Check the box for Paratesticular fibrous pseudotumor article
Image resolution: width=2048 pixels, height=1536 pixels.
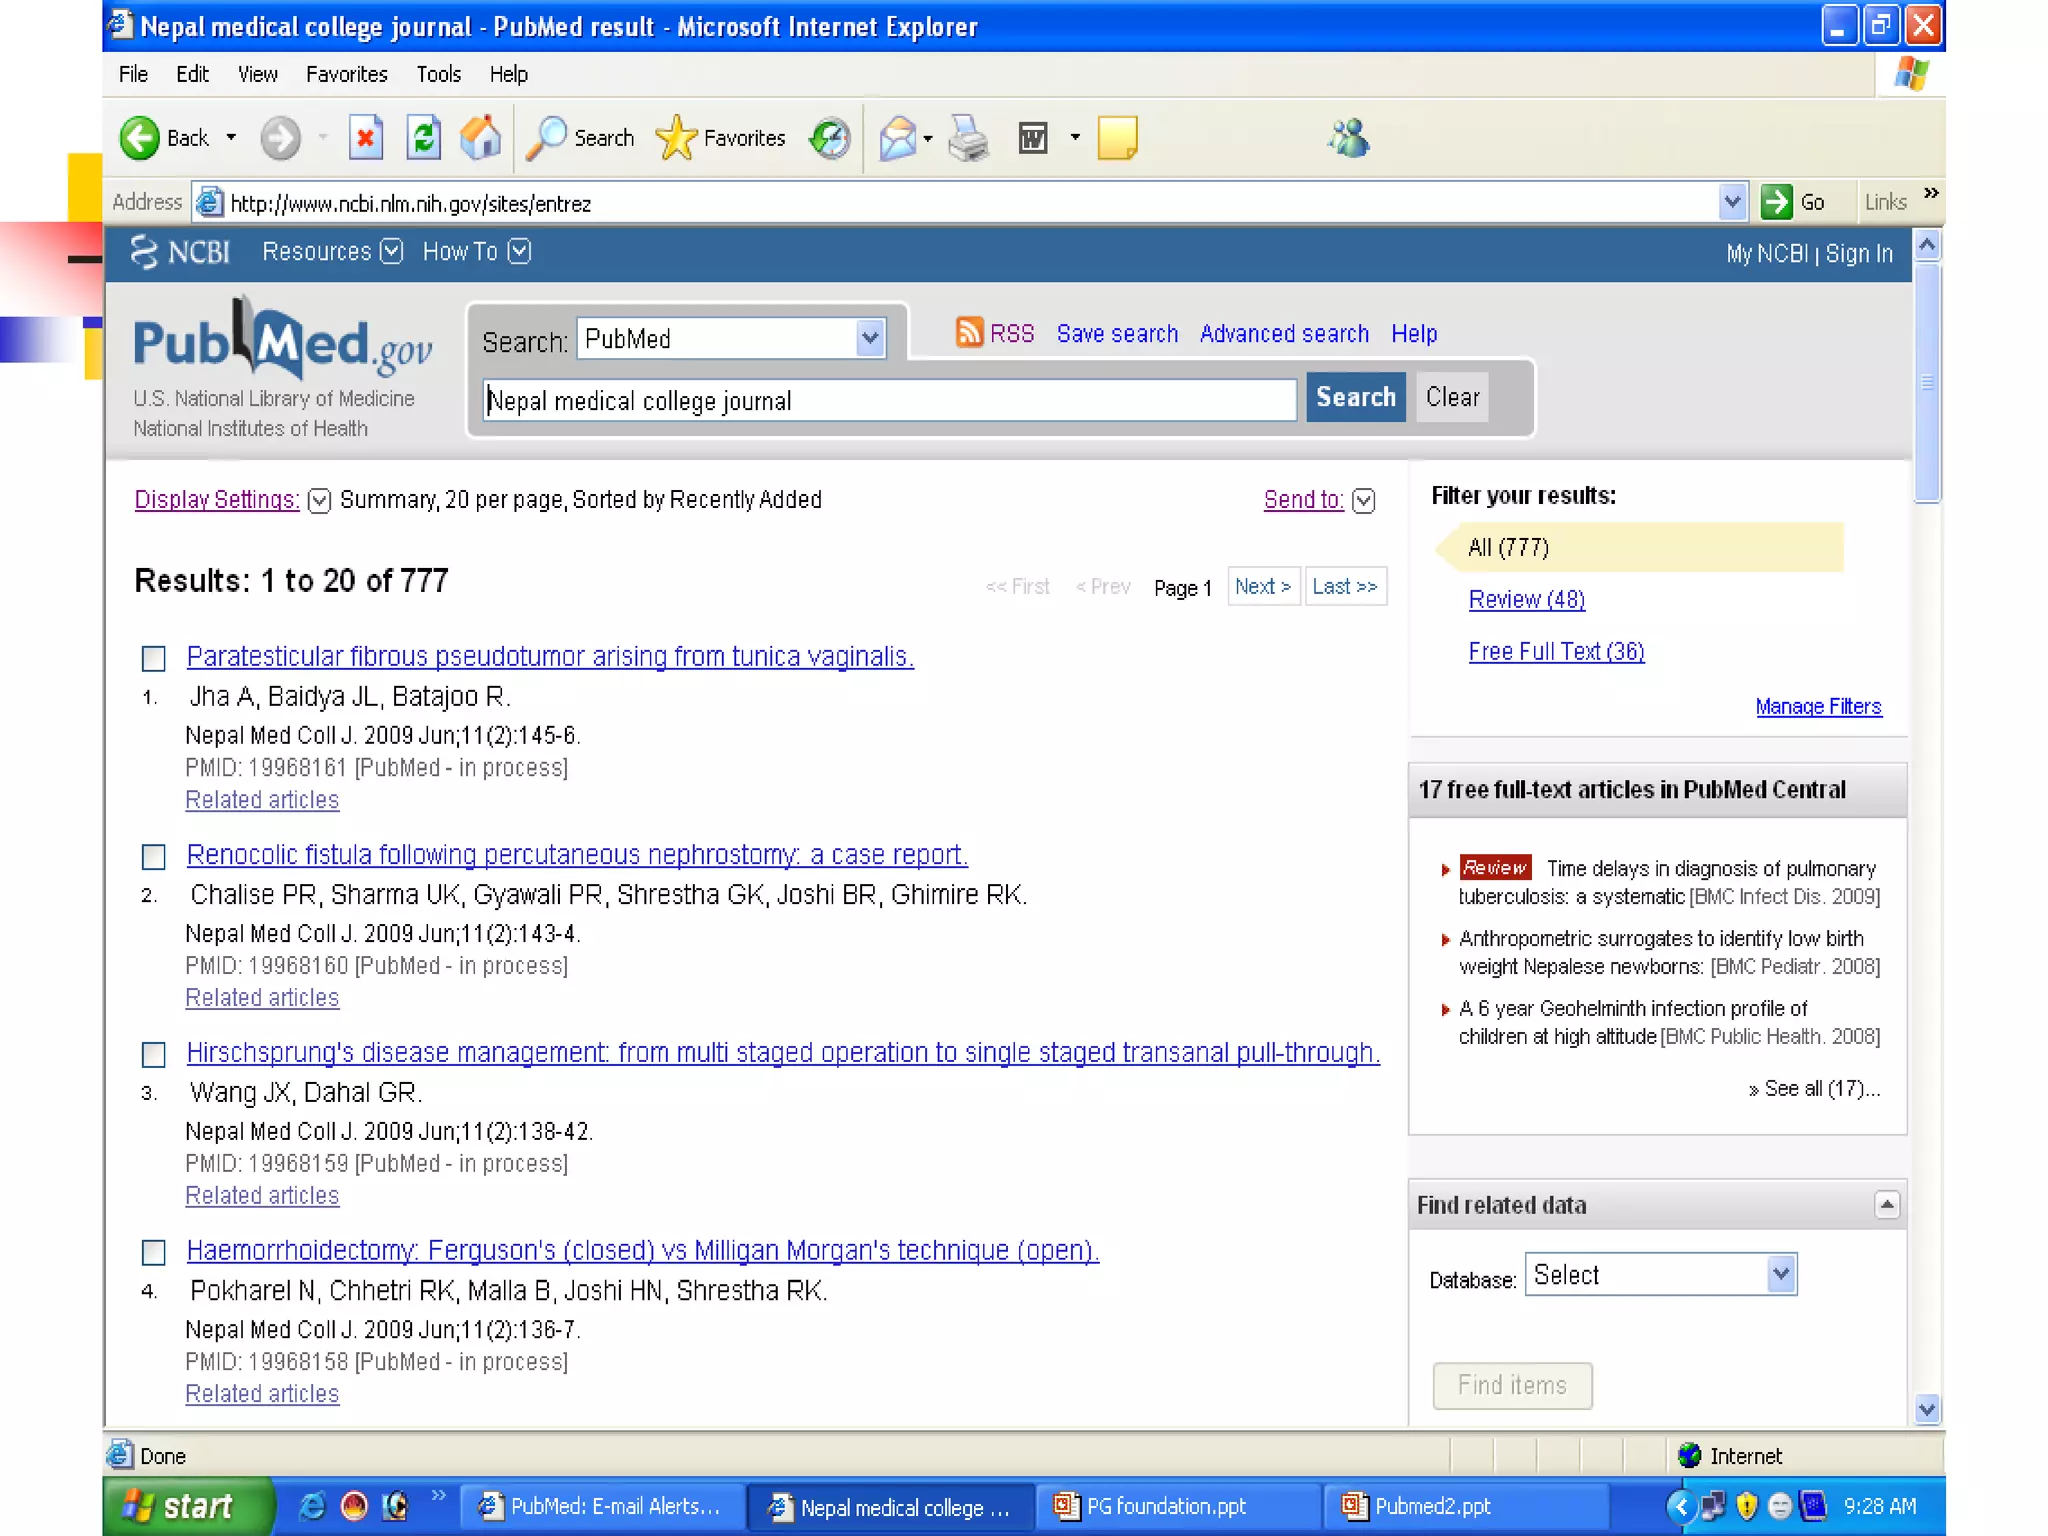pyautogui.click(x=154, y=658)
